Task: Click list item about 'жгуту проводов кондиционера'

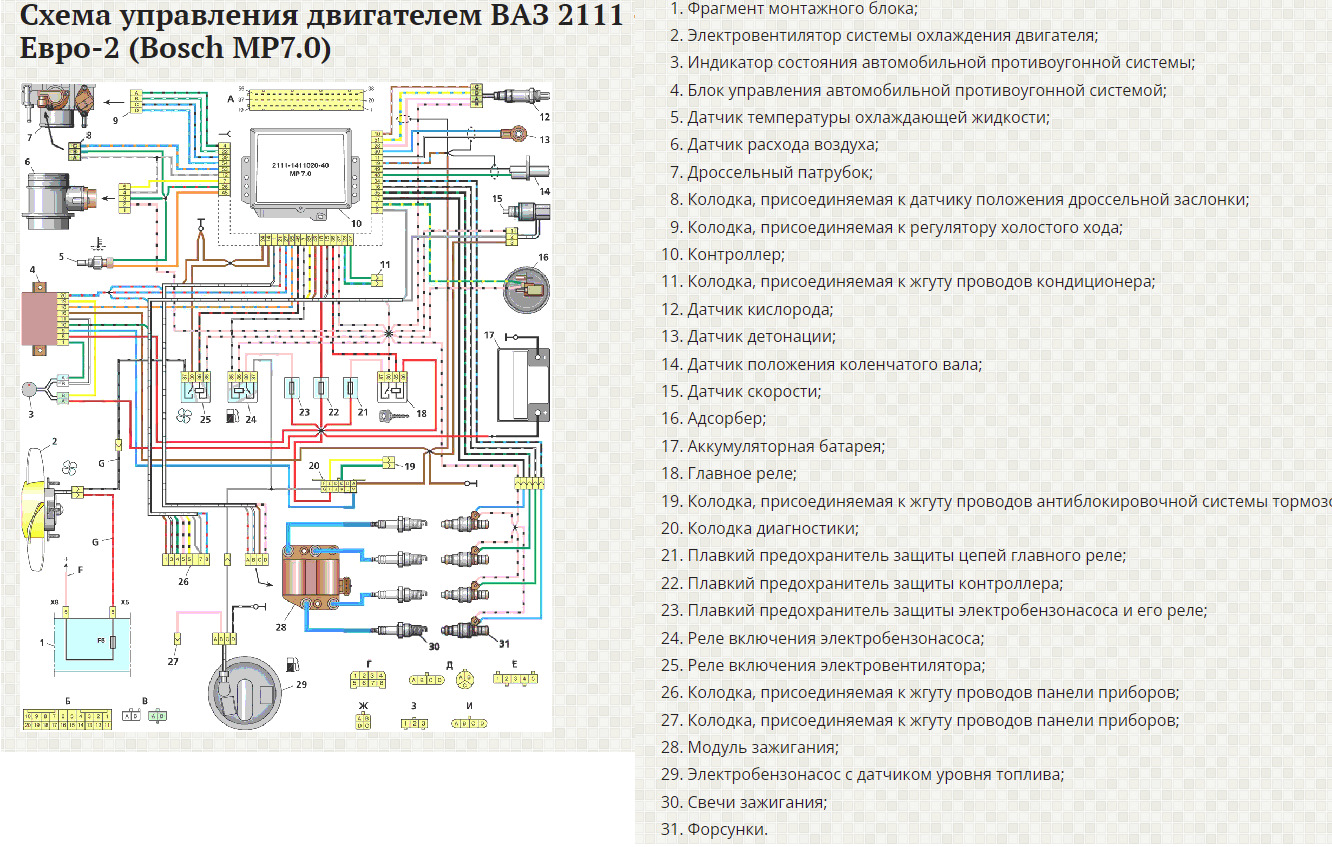Action: click(921, 281)
